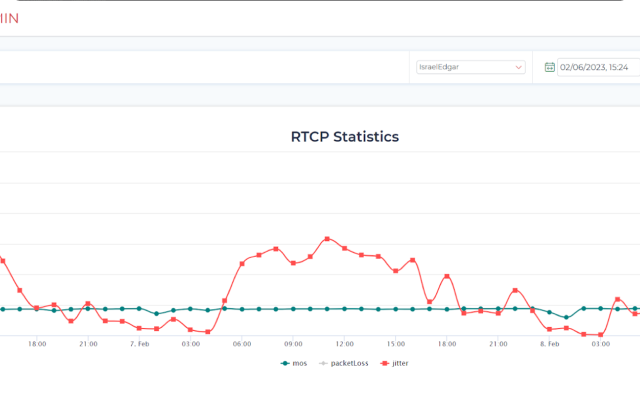This screenshot has height=400, width=640.
Task: Select the mos point at 12:00
Action: coord(344,309)
